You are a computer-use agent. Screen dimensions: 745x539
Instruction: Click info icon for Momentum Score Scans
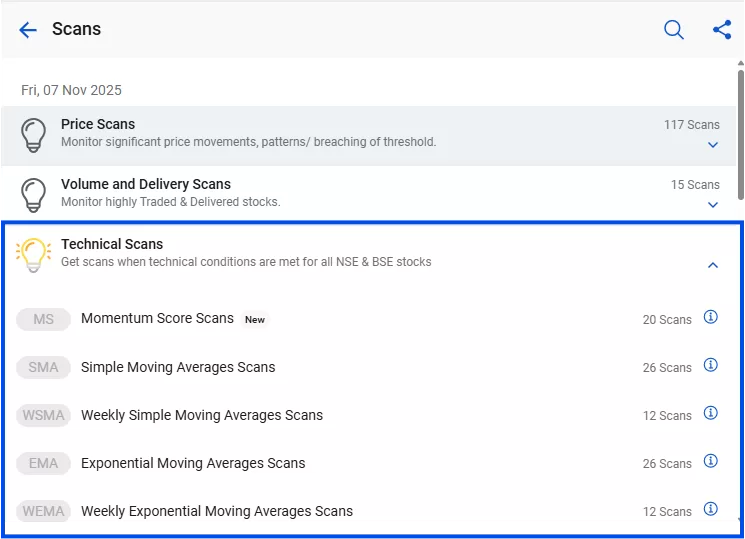pos(711,317)
